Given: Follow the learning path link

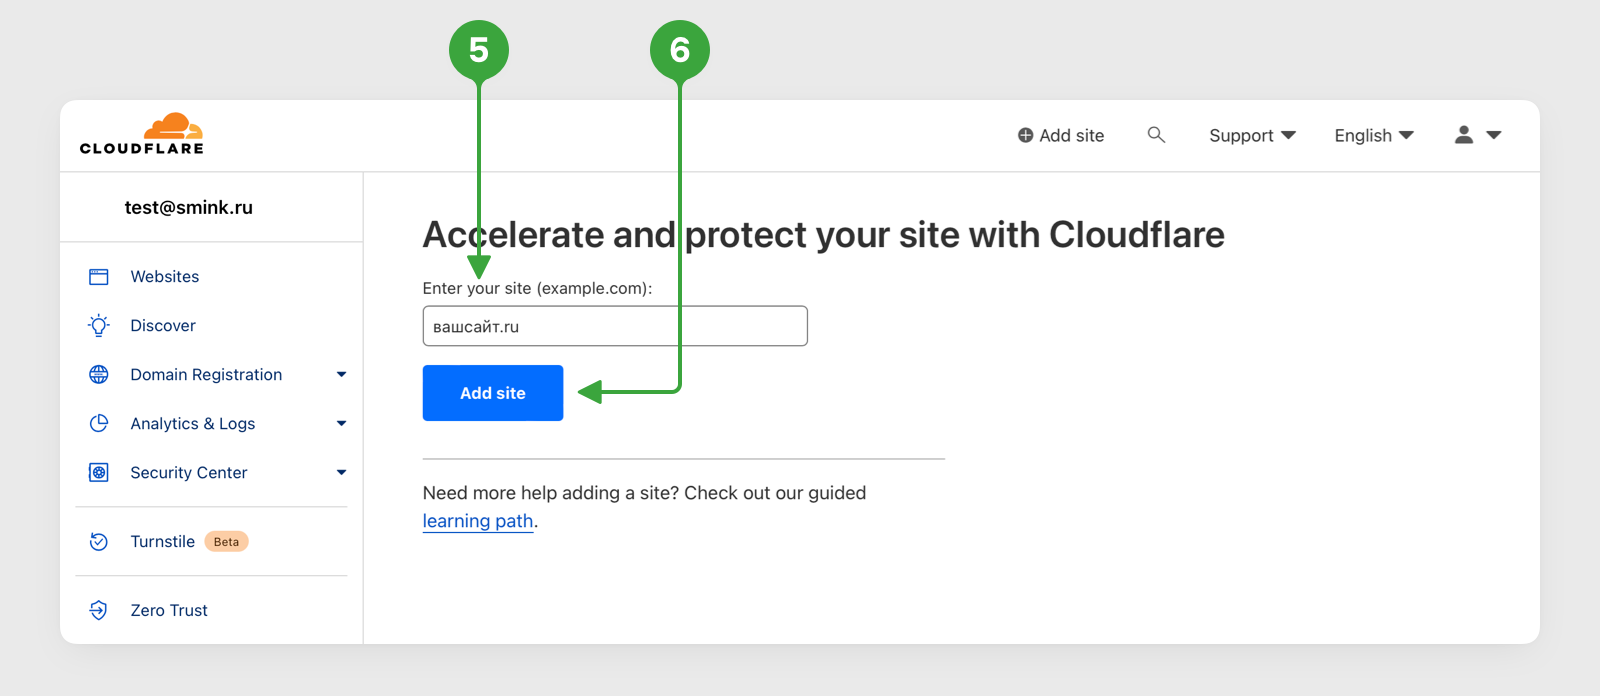Looking at the screenshot, I should tap(478, 521).
